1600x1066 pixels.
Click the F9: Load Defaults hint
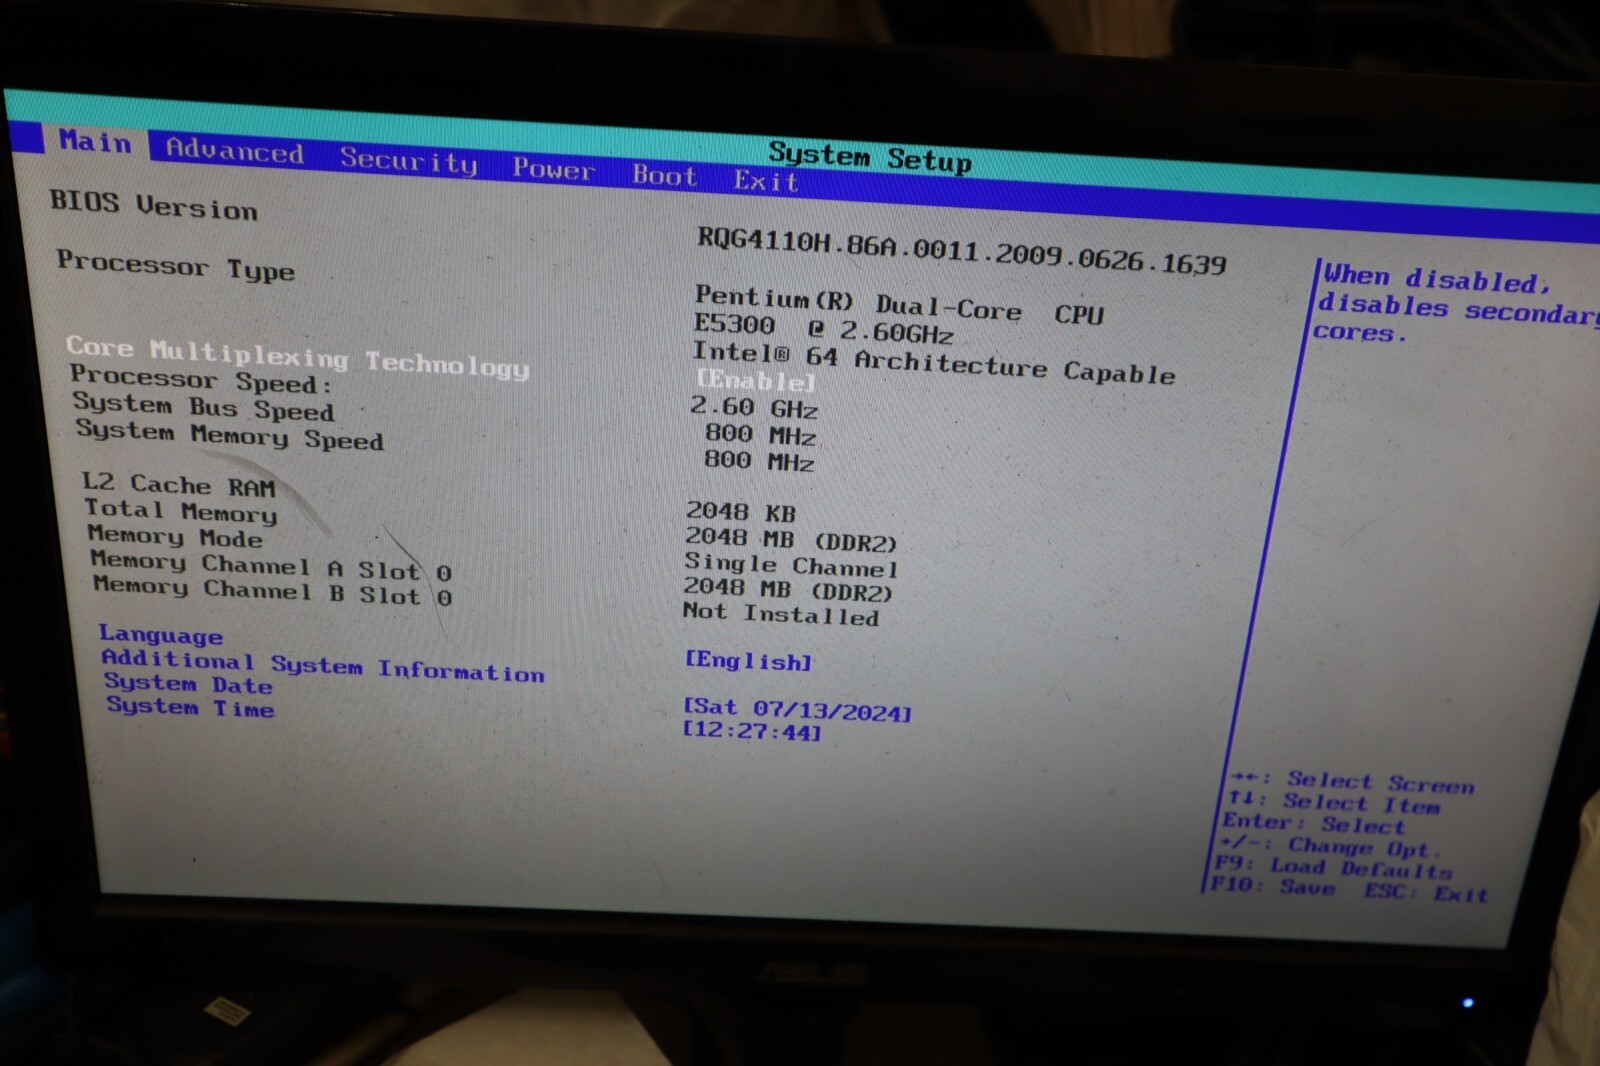[1334, 868]
